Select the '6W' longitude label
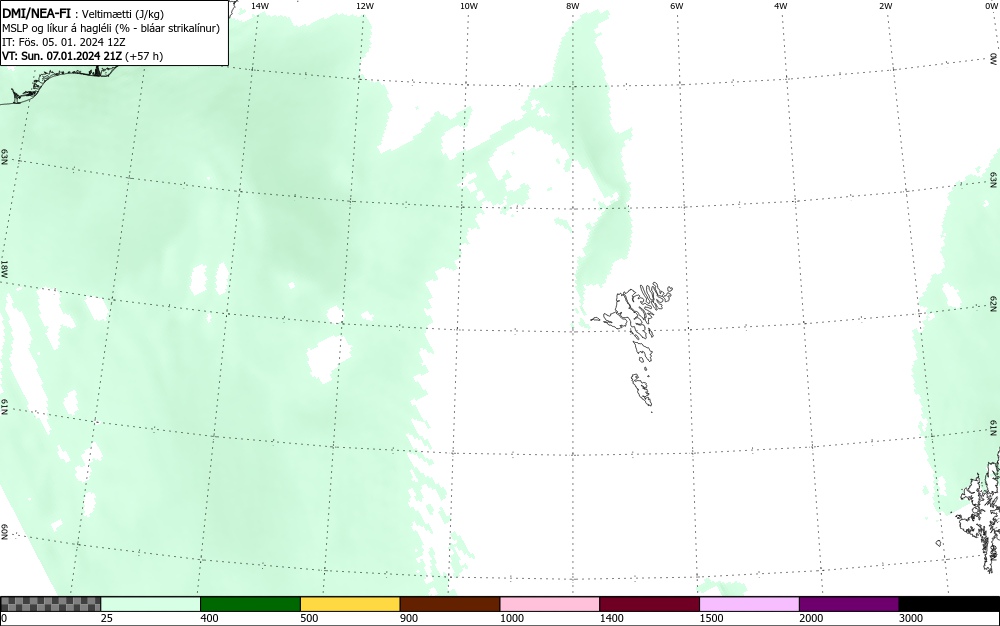 click(x=677, y=6)
